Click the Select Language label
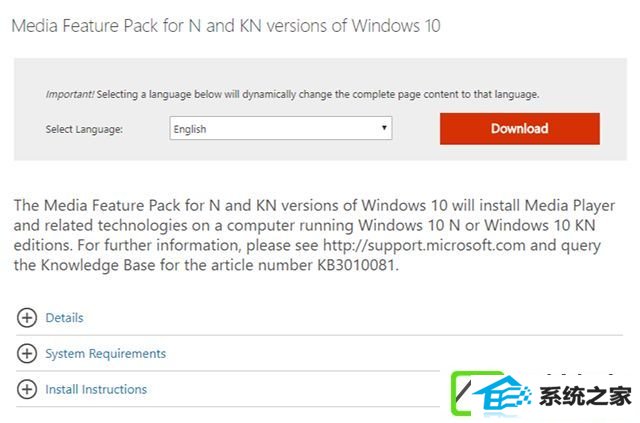The height and width of the screenshot is (423, 640). [84, 129]
